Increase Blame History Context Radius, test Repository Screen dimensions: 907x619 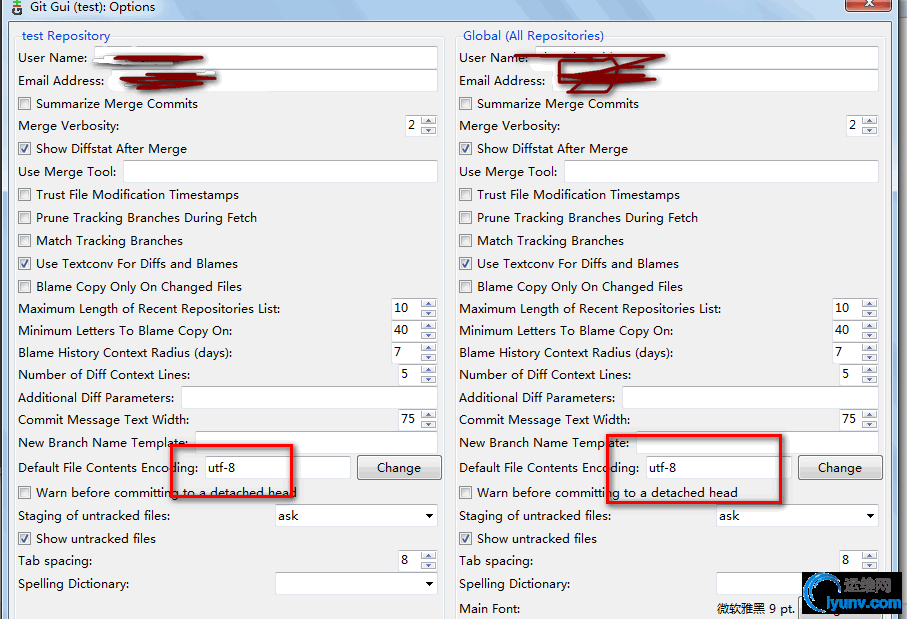click(x=429, y=348)
